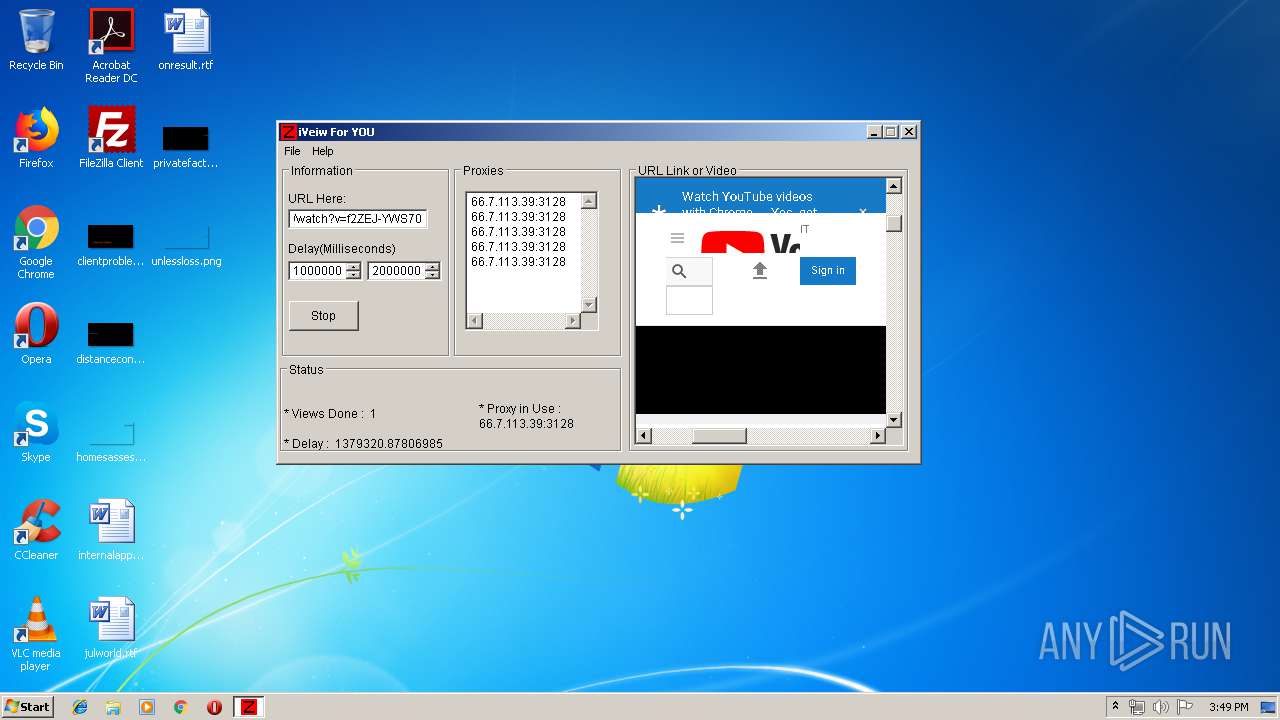1280x720 pixels.
Task: Select julworld.rtf desktop document
Action: click(x=111, y=628)
